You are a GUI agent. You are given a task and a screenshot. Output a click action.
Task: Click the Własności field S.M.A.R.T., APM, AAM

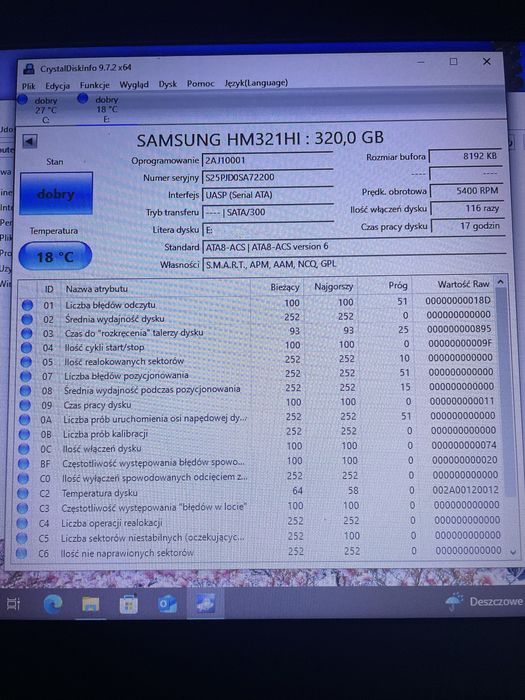(354, 264)
